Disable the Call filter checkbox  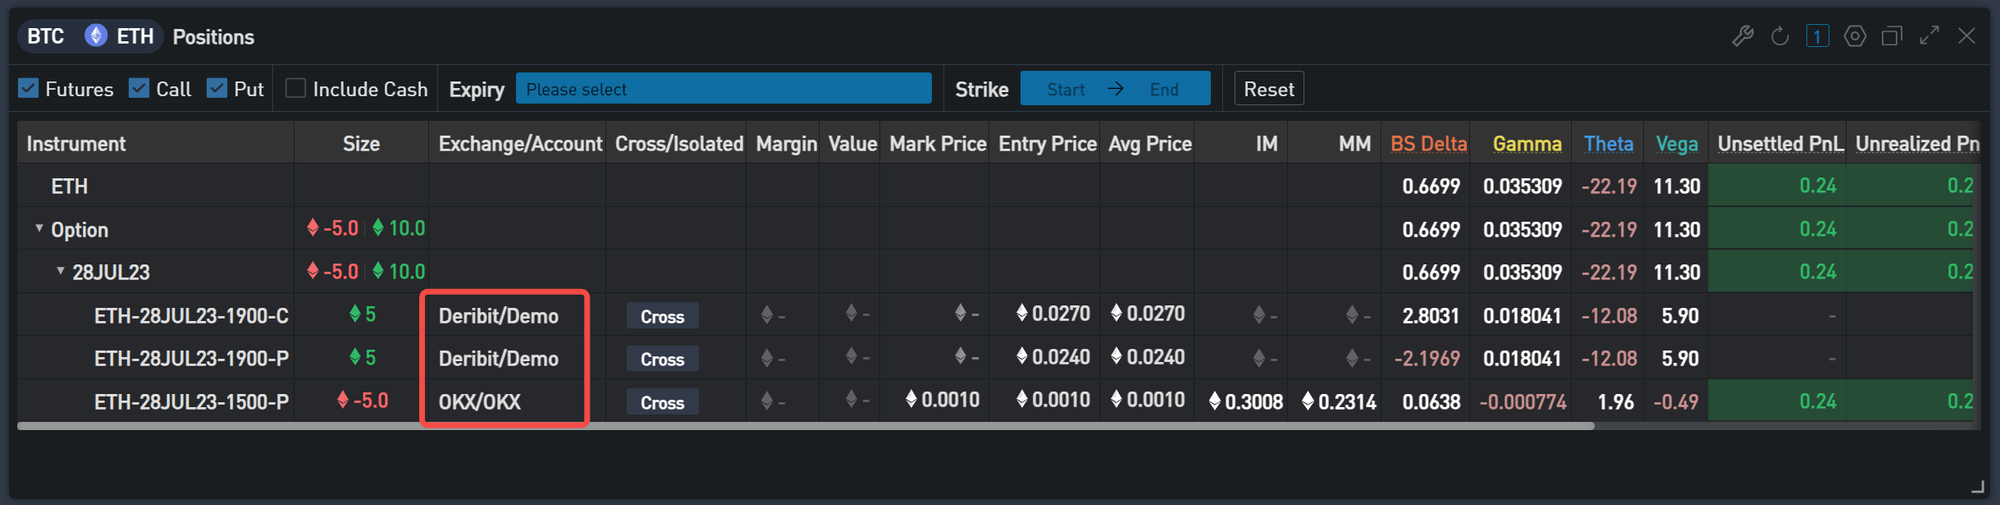point(139,89)
